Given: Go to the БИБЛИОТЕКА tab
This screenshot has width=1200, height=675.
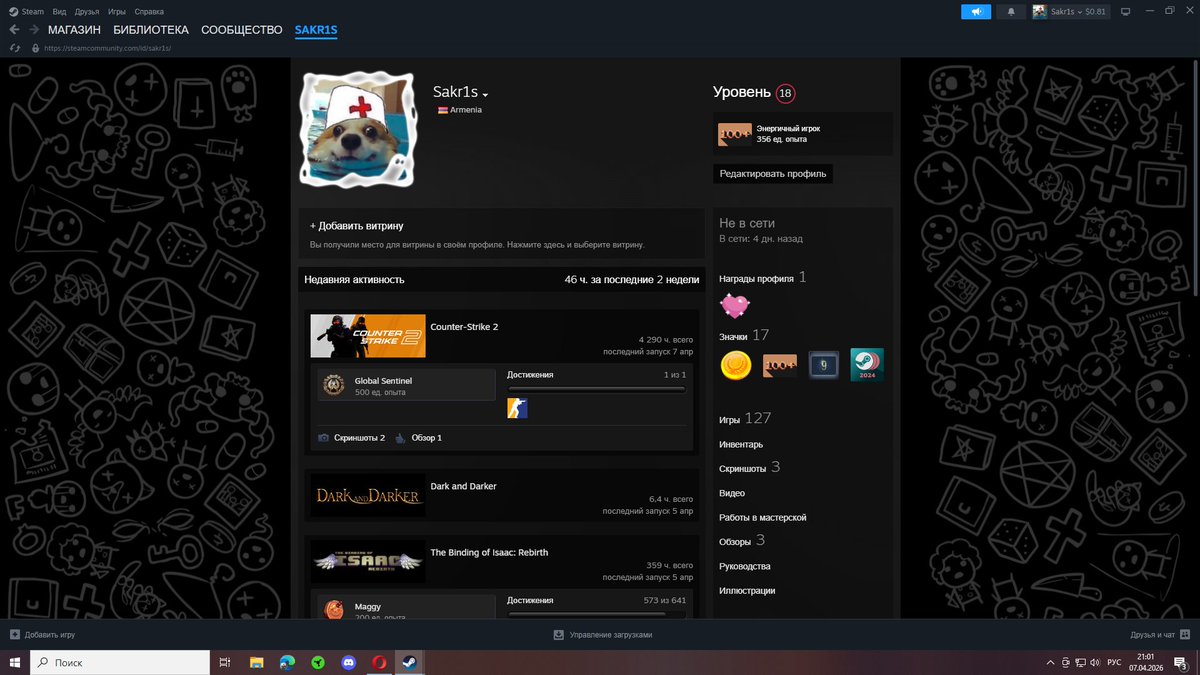Looking at the screenshot, I should tap(151, 30).
